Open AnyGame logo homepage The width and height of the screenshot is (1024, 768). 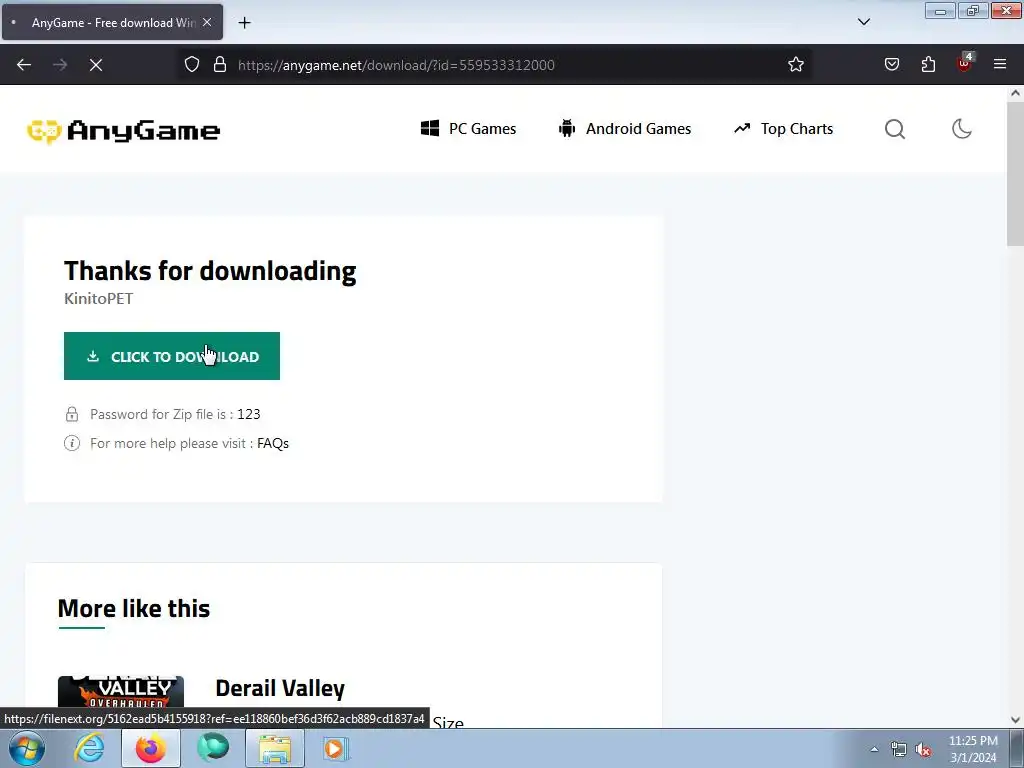(123, 131)
